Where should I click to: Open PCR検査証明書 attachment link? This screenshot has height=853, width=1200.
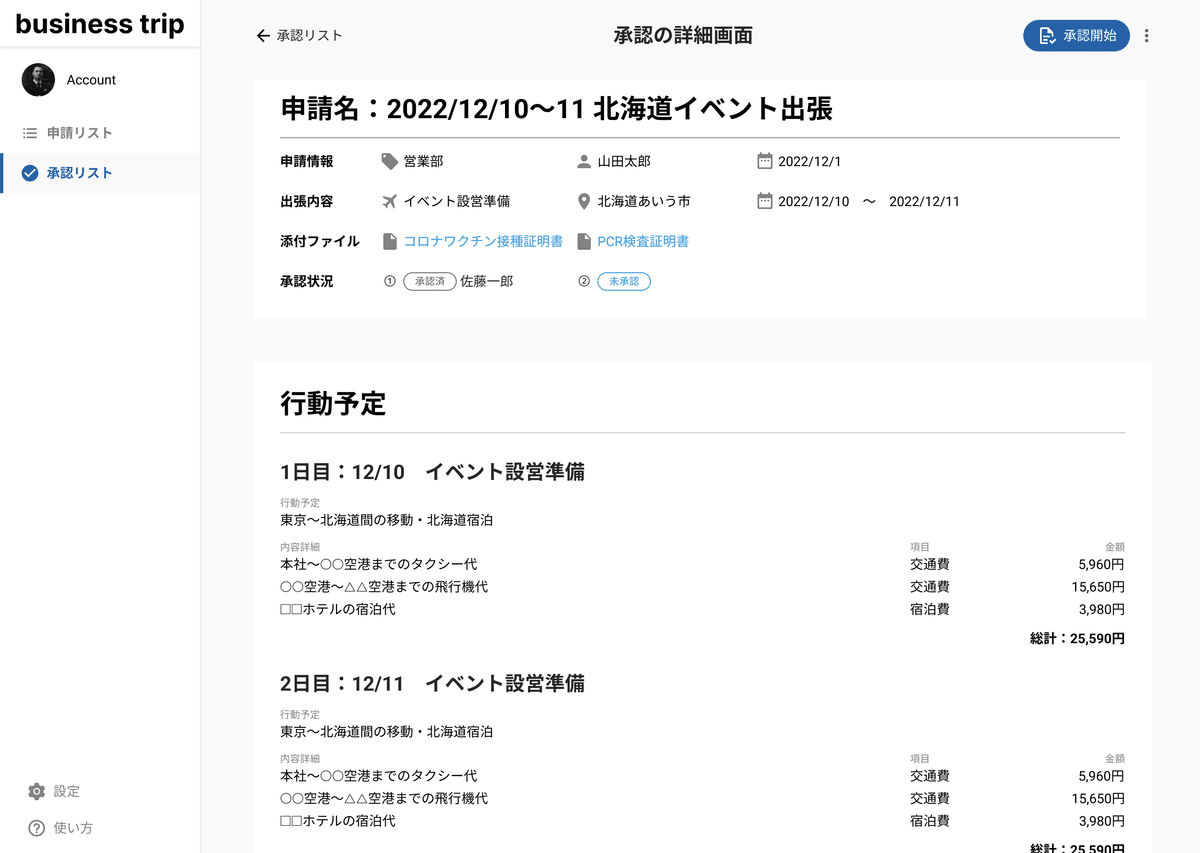[x=643, y=241]
